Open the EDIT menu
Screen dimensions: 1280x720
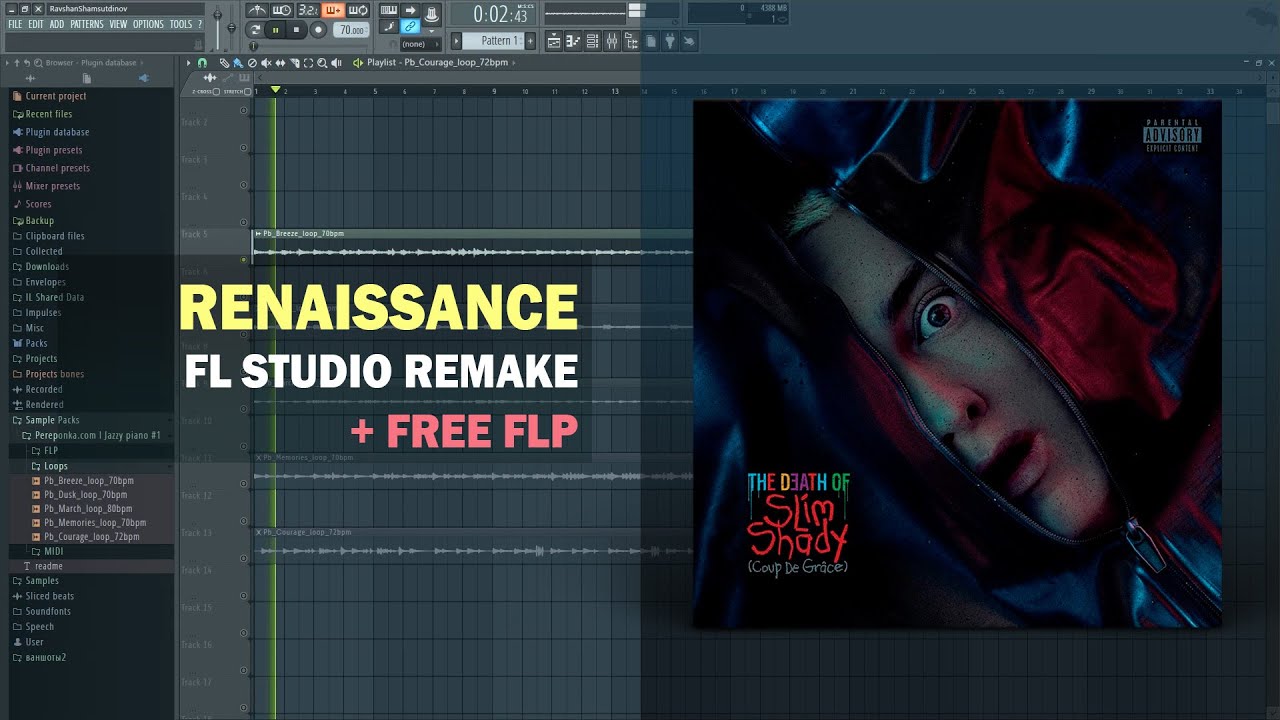point(36,24)
